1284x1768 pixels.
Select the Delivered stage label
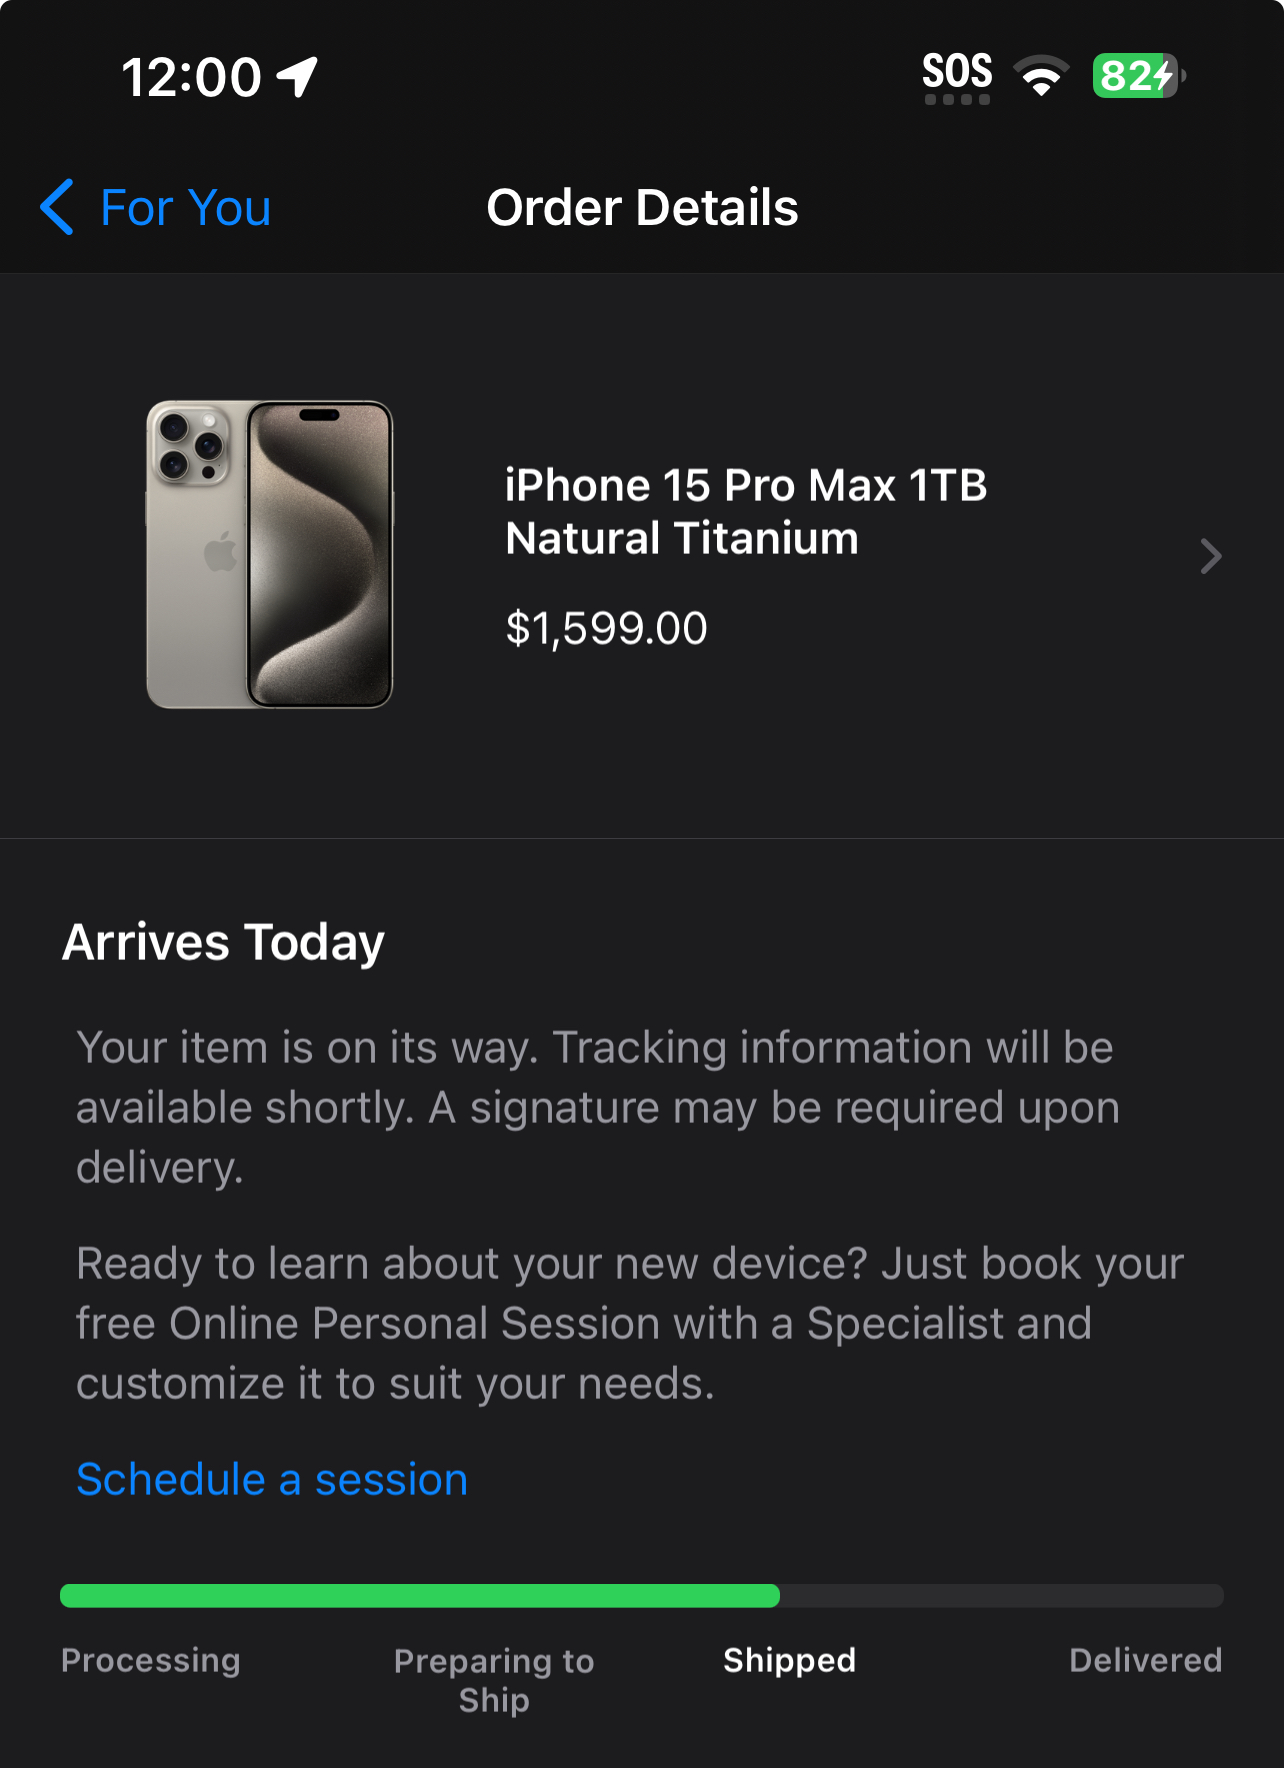click(x=1146, y=1660)
